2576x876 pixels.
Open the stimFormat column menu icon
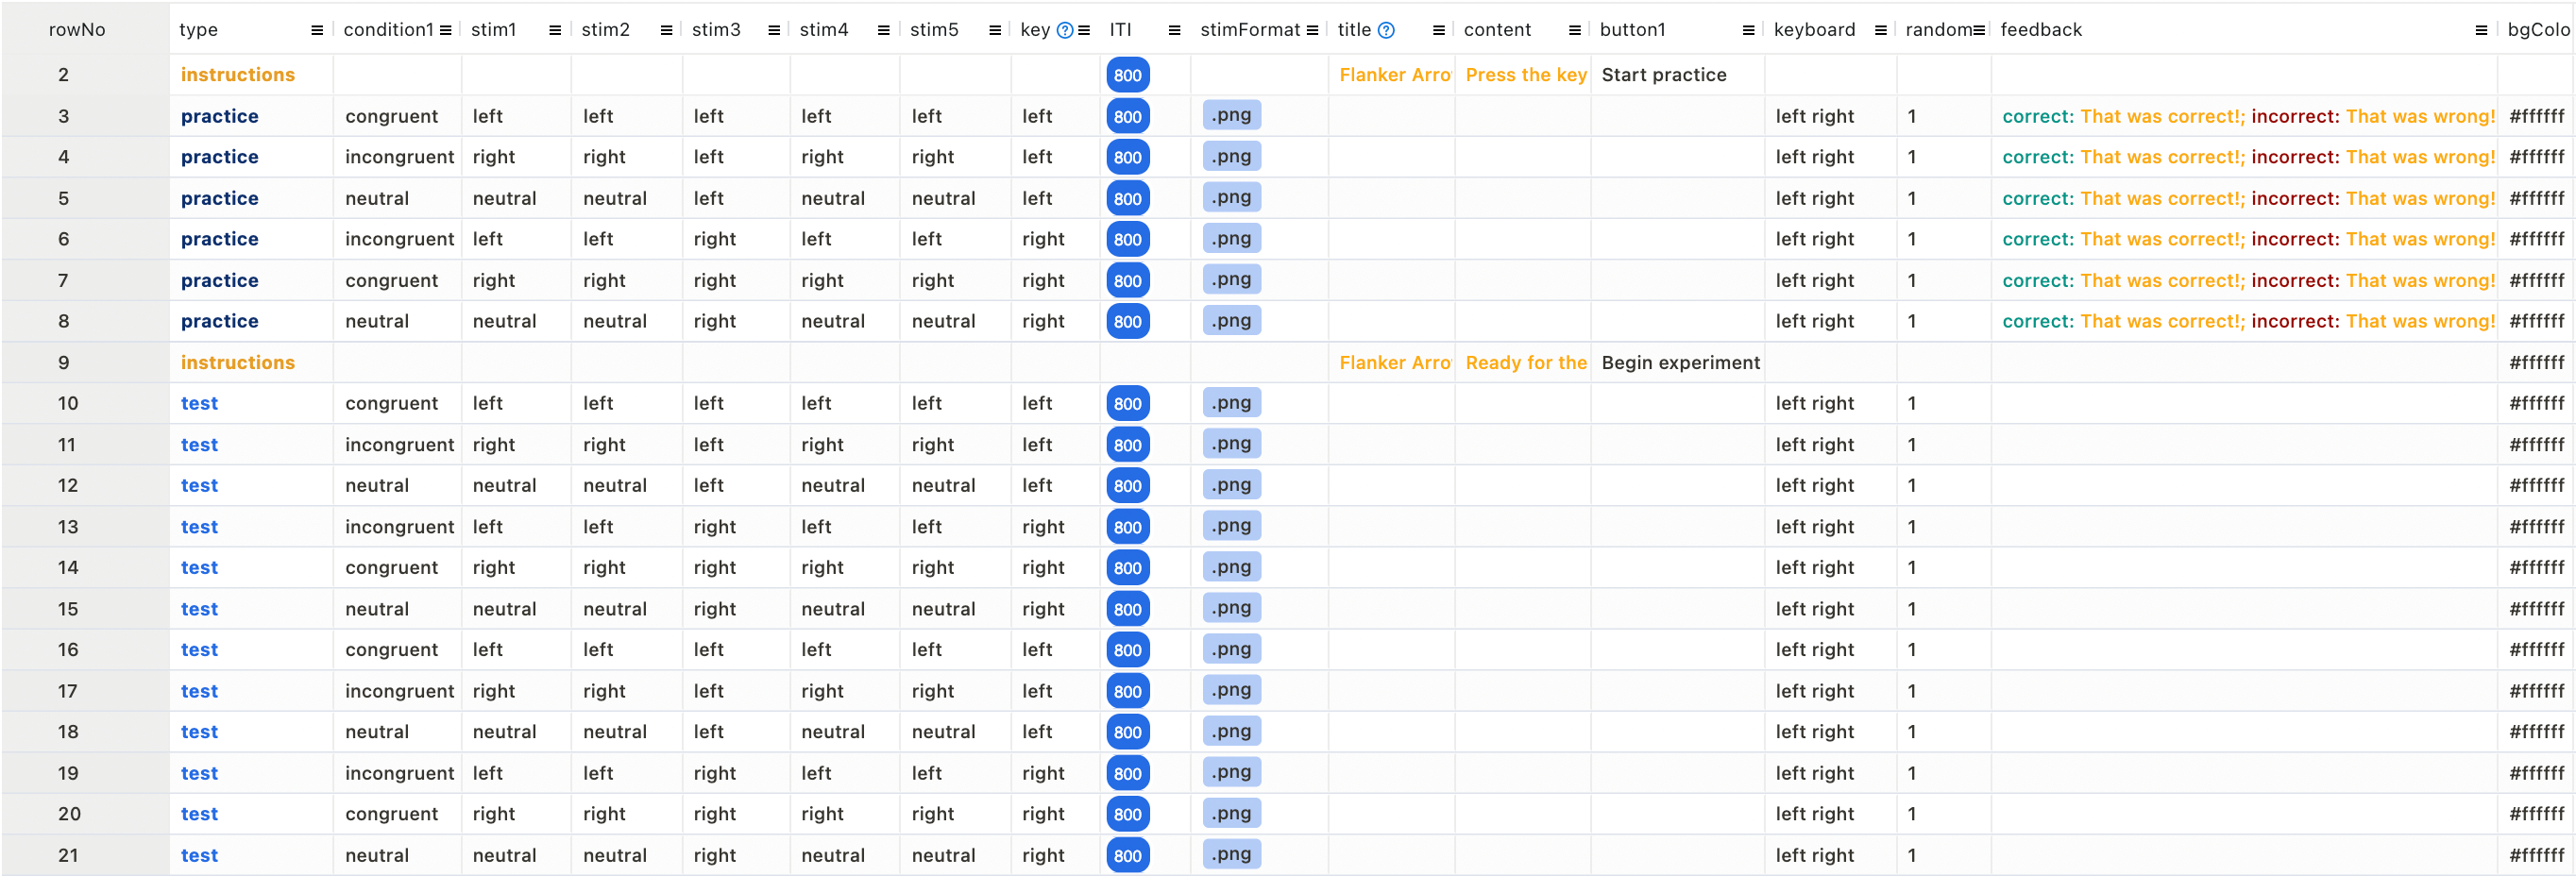[1312, 30]
